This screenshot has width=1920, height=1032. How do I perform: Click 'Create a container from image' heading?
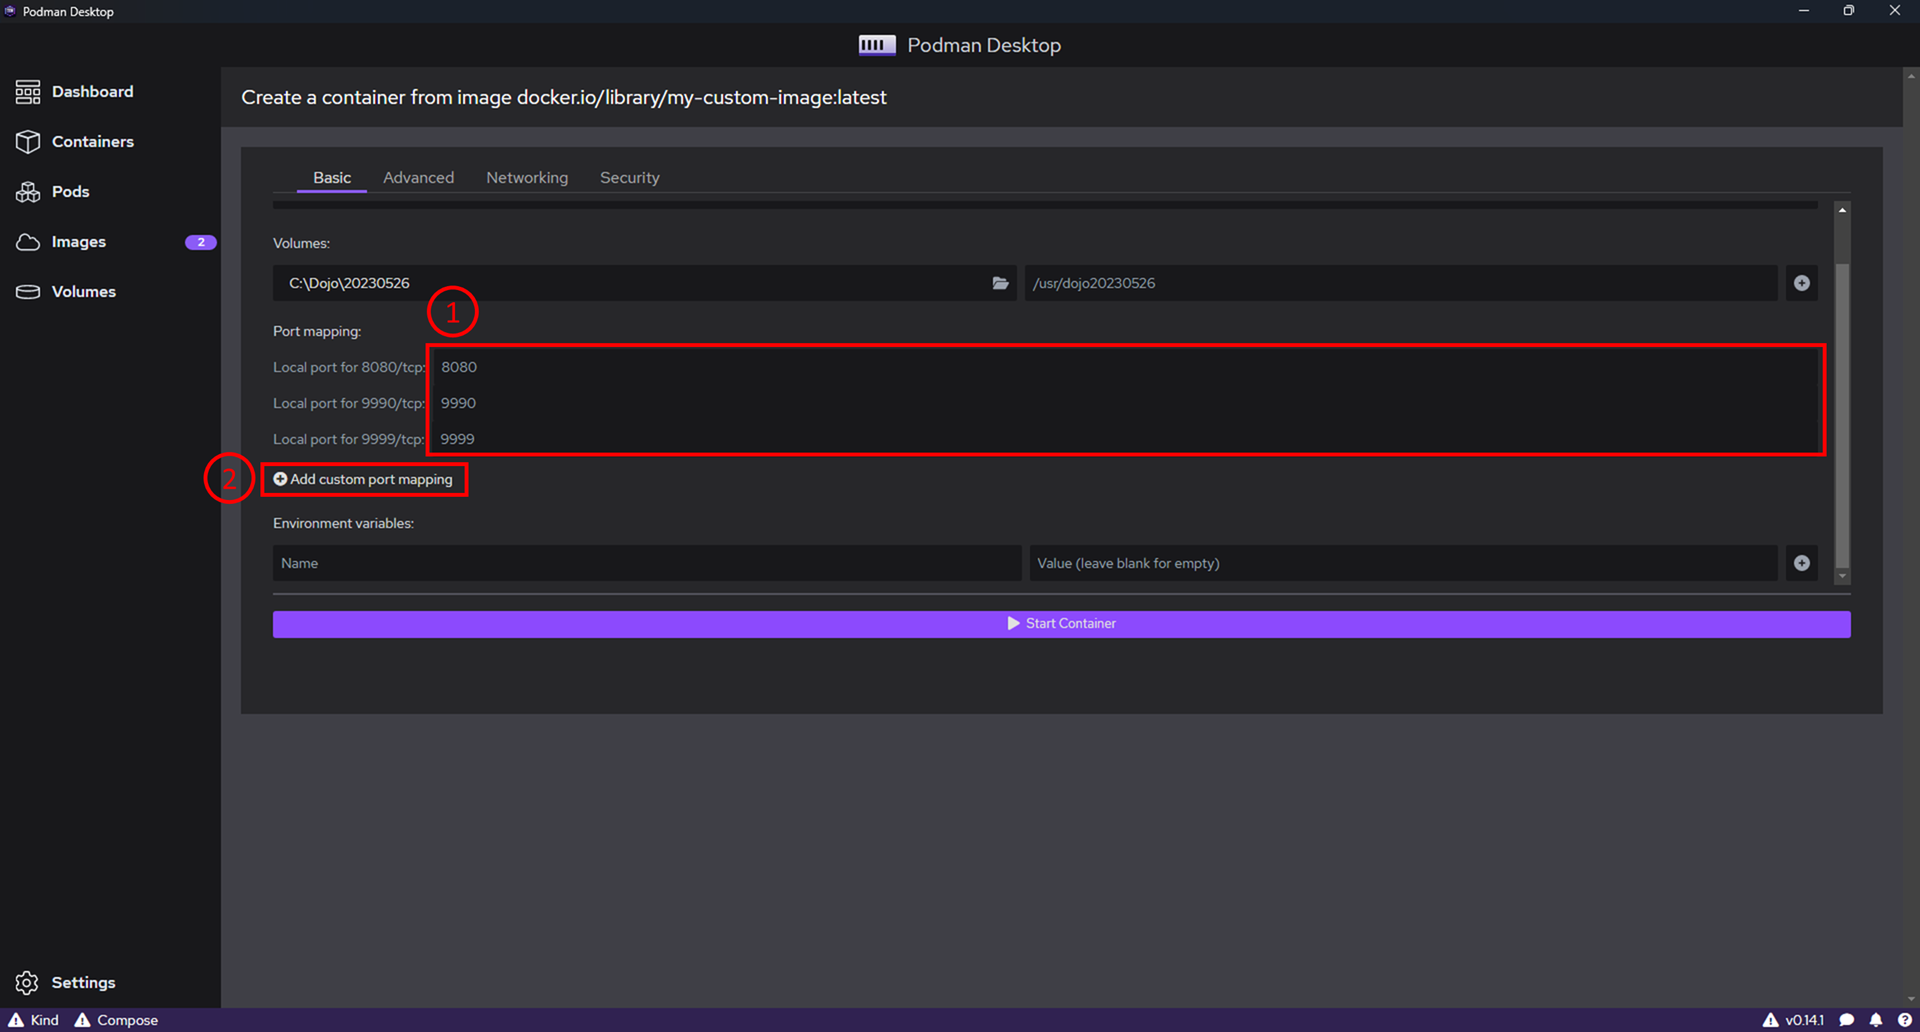tap(564, 97)
